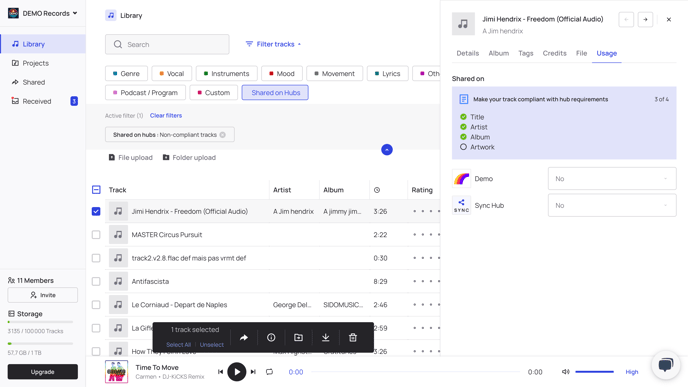Toggle the loop/repeat playback icon

(x=269, y=372)
